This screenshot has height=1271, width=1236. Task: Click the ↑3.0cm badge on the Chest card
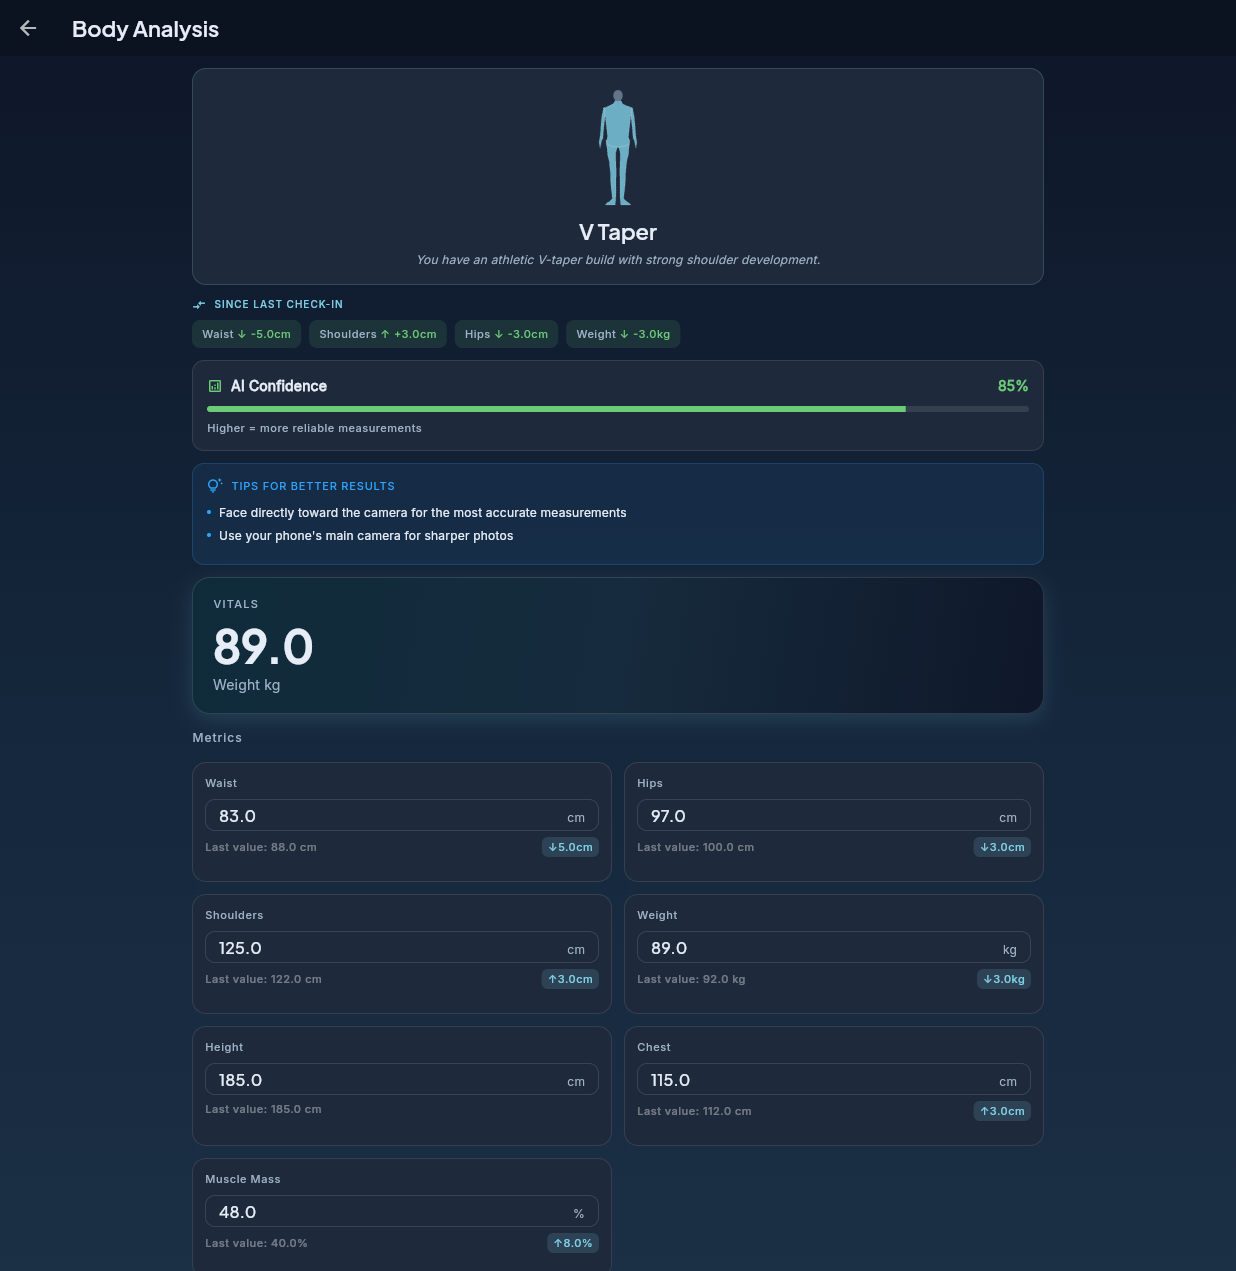pos(1002,1111)
